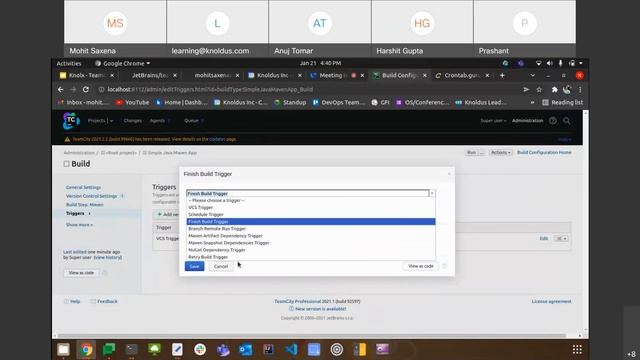Open the Super user dropdown
Viewport: 640px width, 360px height.
coord(493,121)
